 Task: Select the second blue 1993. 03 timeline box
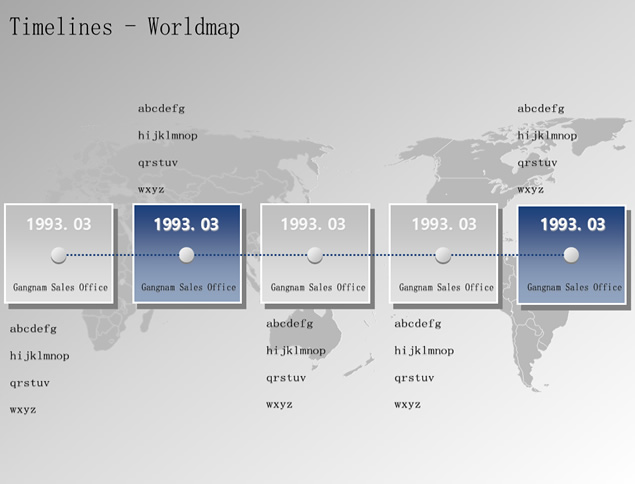coord(187,254)
